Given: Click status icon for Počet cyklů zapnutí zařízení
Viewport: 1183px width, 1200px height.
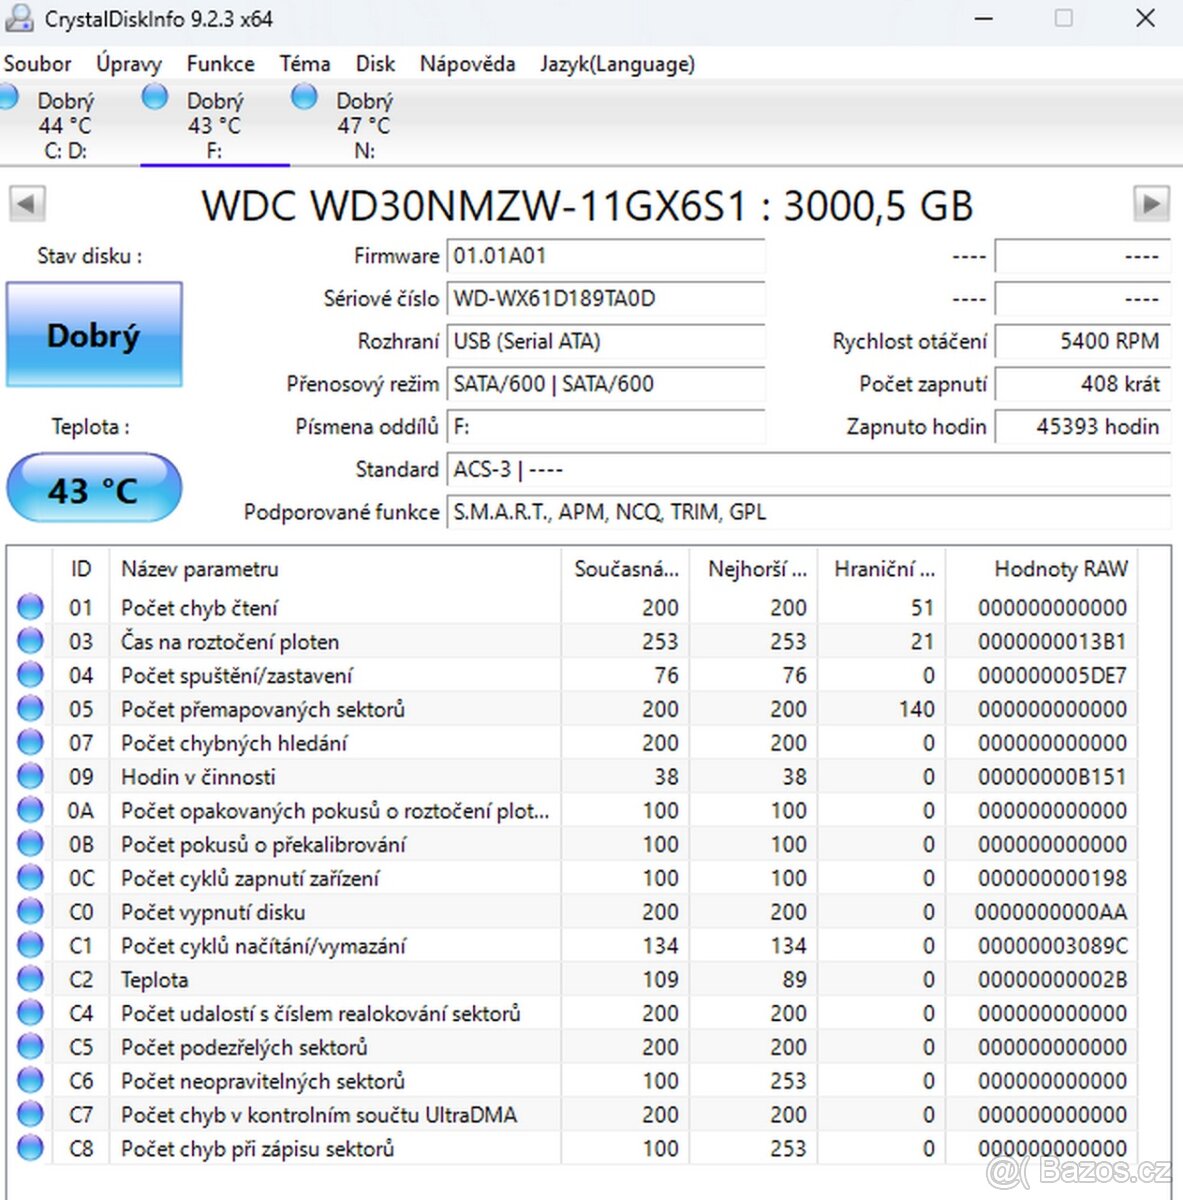Looking at the screenshot, I should 31,878.
